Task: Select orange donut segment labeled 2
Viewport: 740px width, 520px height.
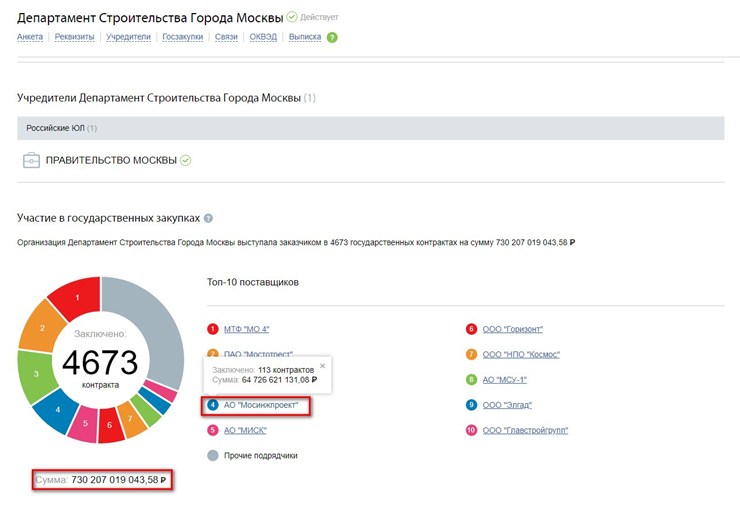Action: (x=42, y=327)
